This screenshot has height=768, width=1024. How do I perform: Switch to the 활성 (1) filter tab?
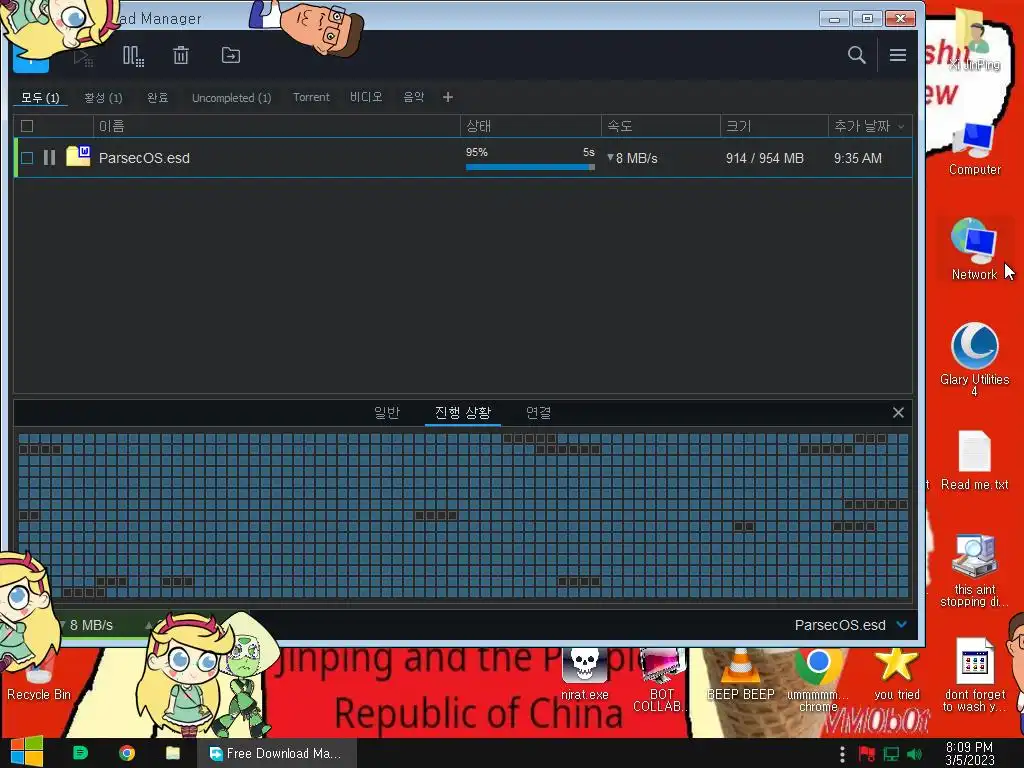click(103, 97)
